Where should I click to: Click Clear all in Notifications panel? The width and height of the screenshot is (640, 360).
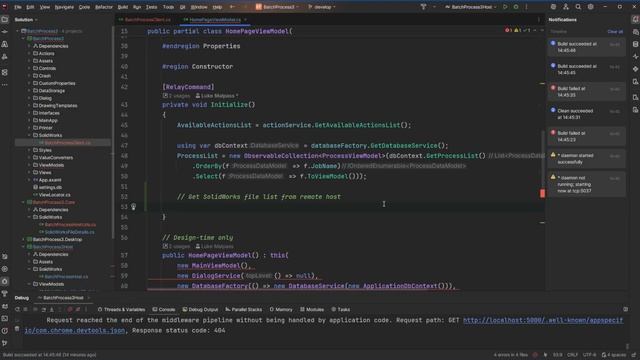tap(615, 31)
